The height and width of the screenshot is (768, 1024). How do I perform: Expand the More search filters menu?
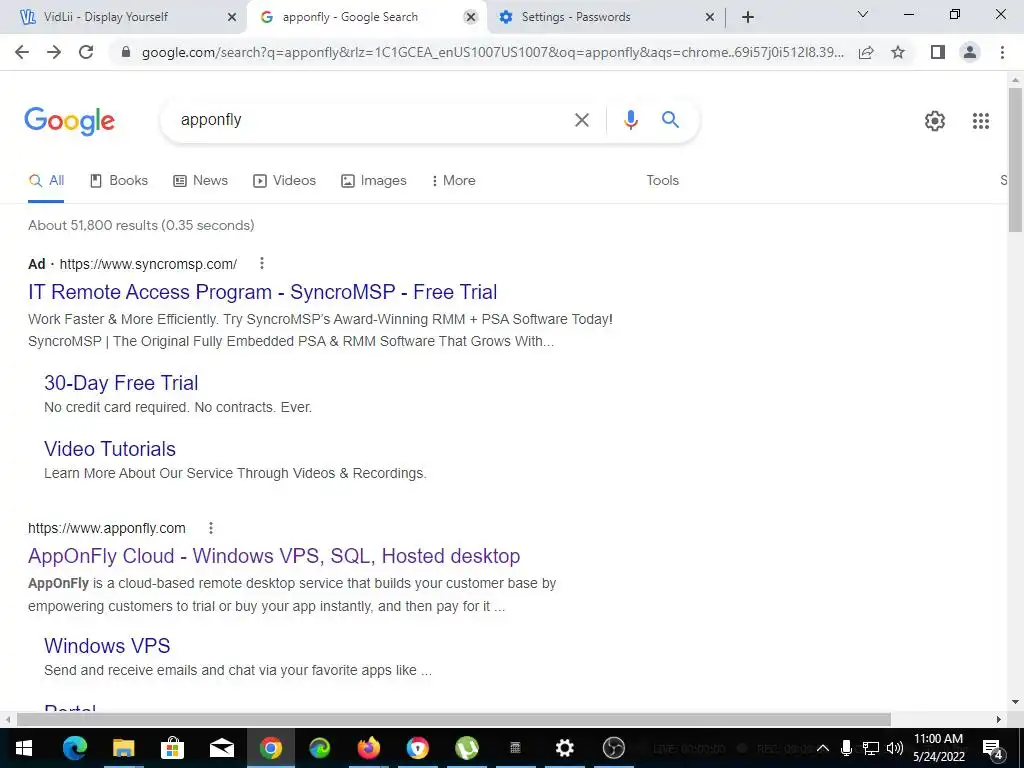453,181
